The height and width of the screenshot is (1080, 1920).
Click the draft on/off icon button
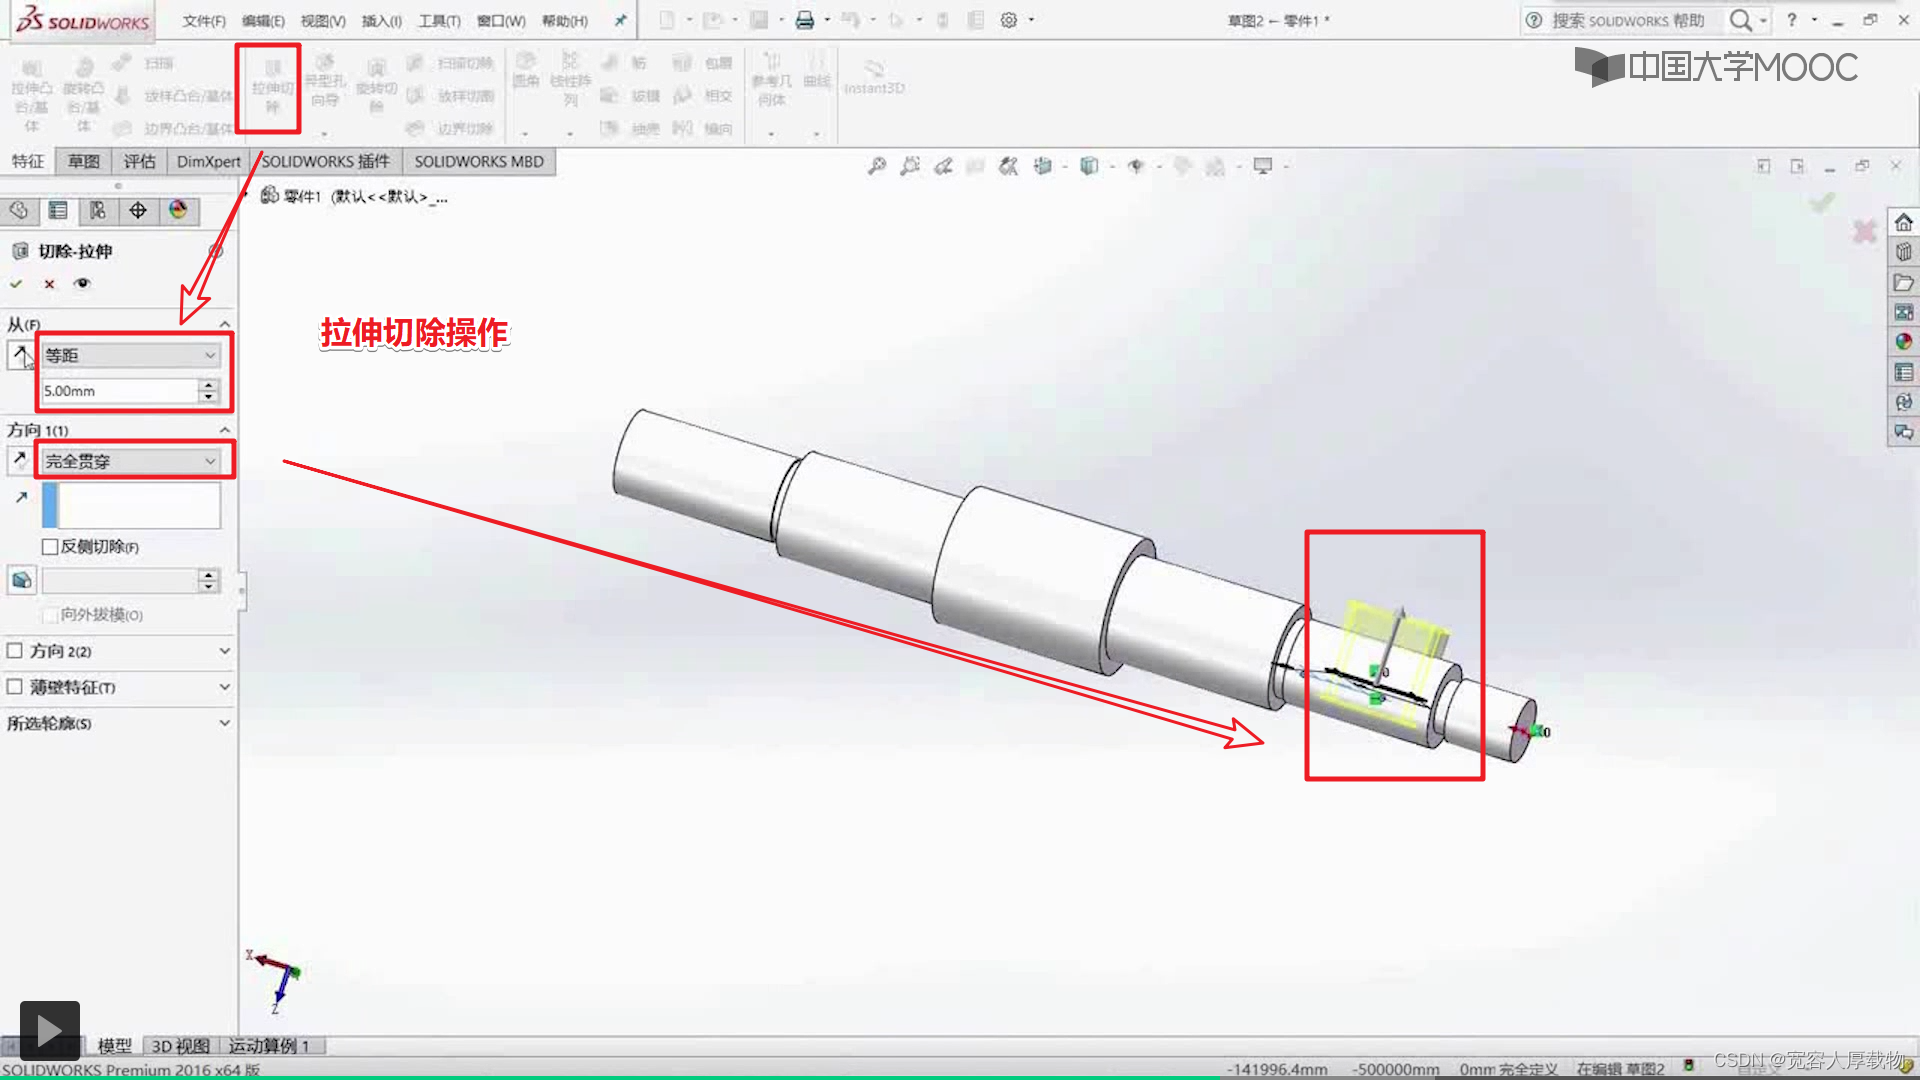coord(21,581)
